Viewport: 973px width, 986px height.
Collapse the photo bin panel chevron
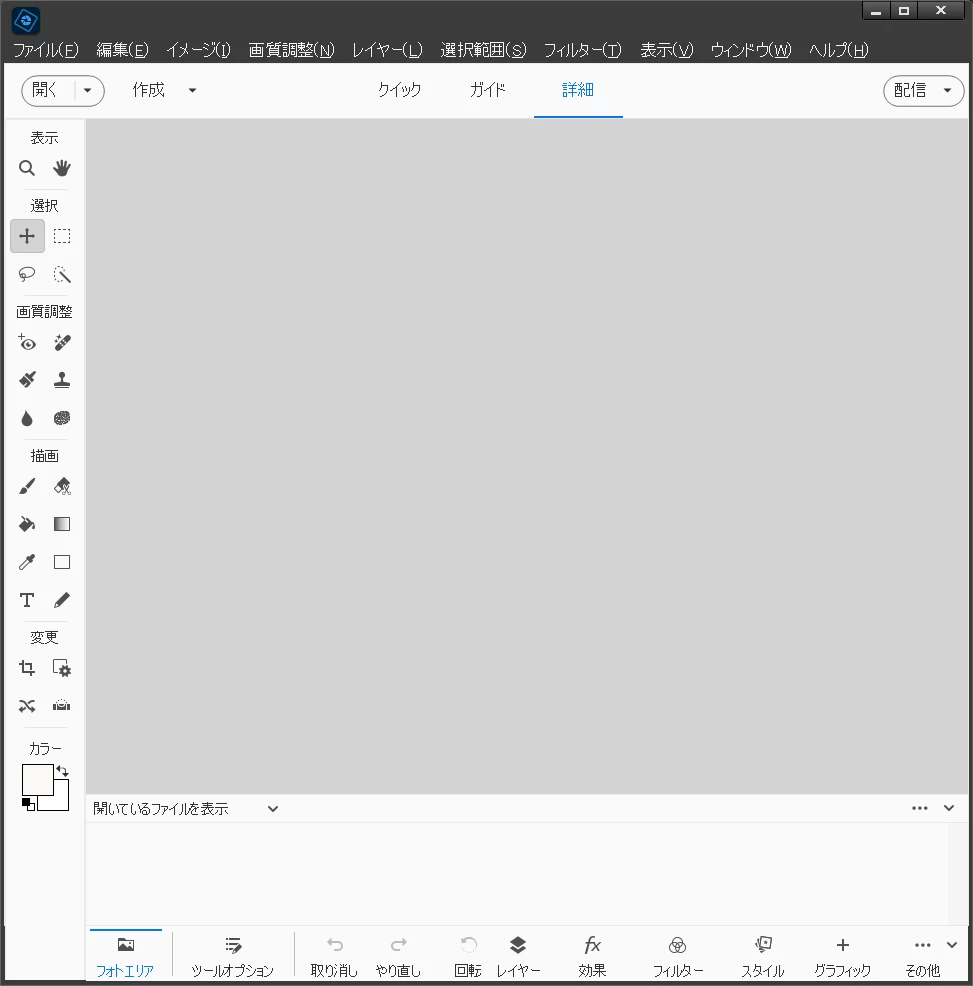tap(949, 808)
